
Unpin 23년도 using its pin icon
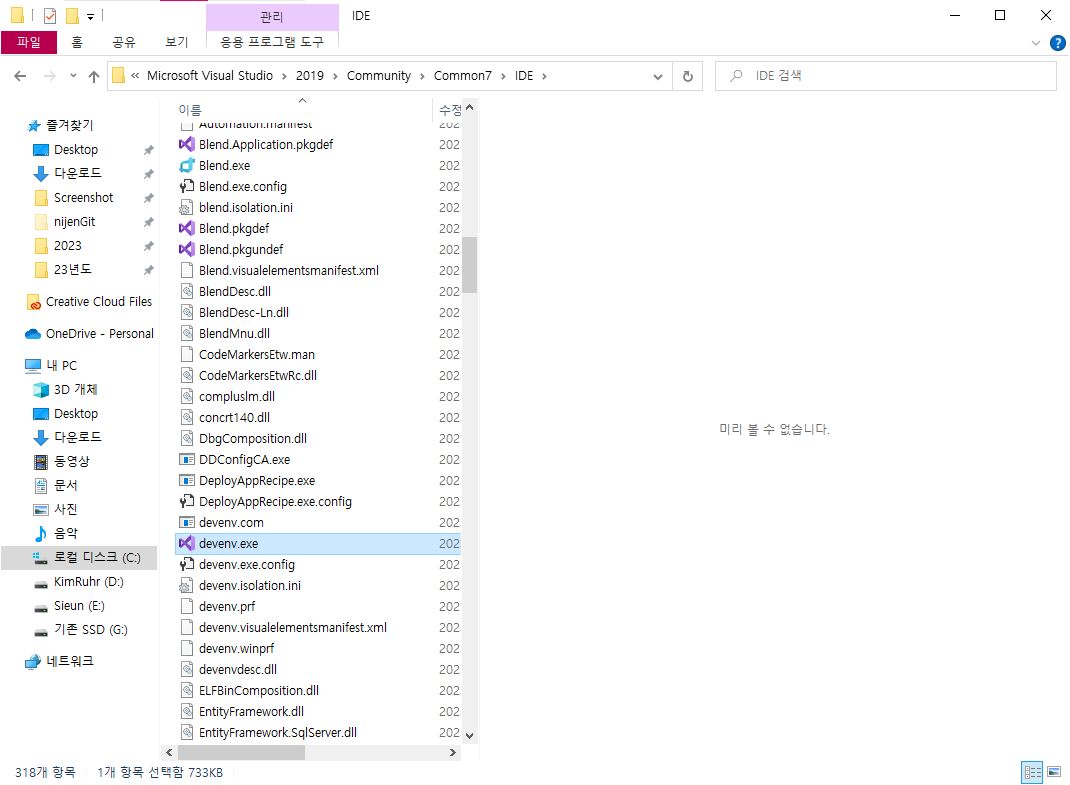pyautogui.click(x=148, y=270)
